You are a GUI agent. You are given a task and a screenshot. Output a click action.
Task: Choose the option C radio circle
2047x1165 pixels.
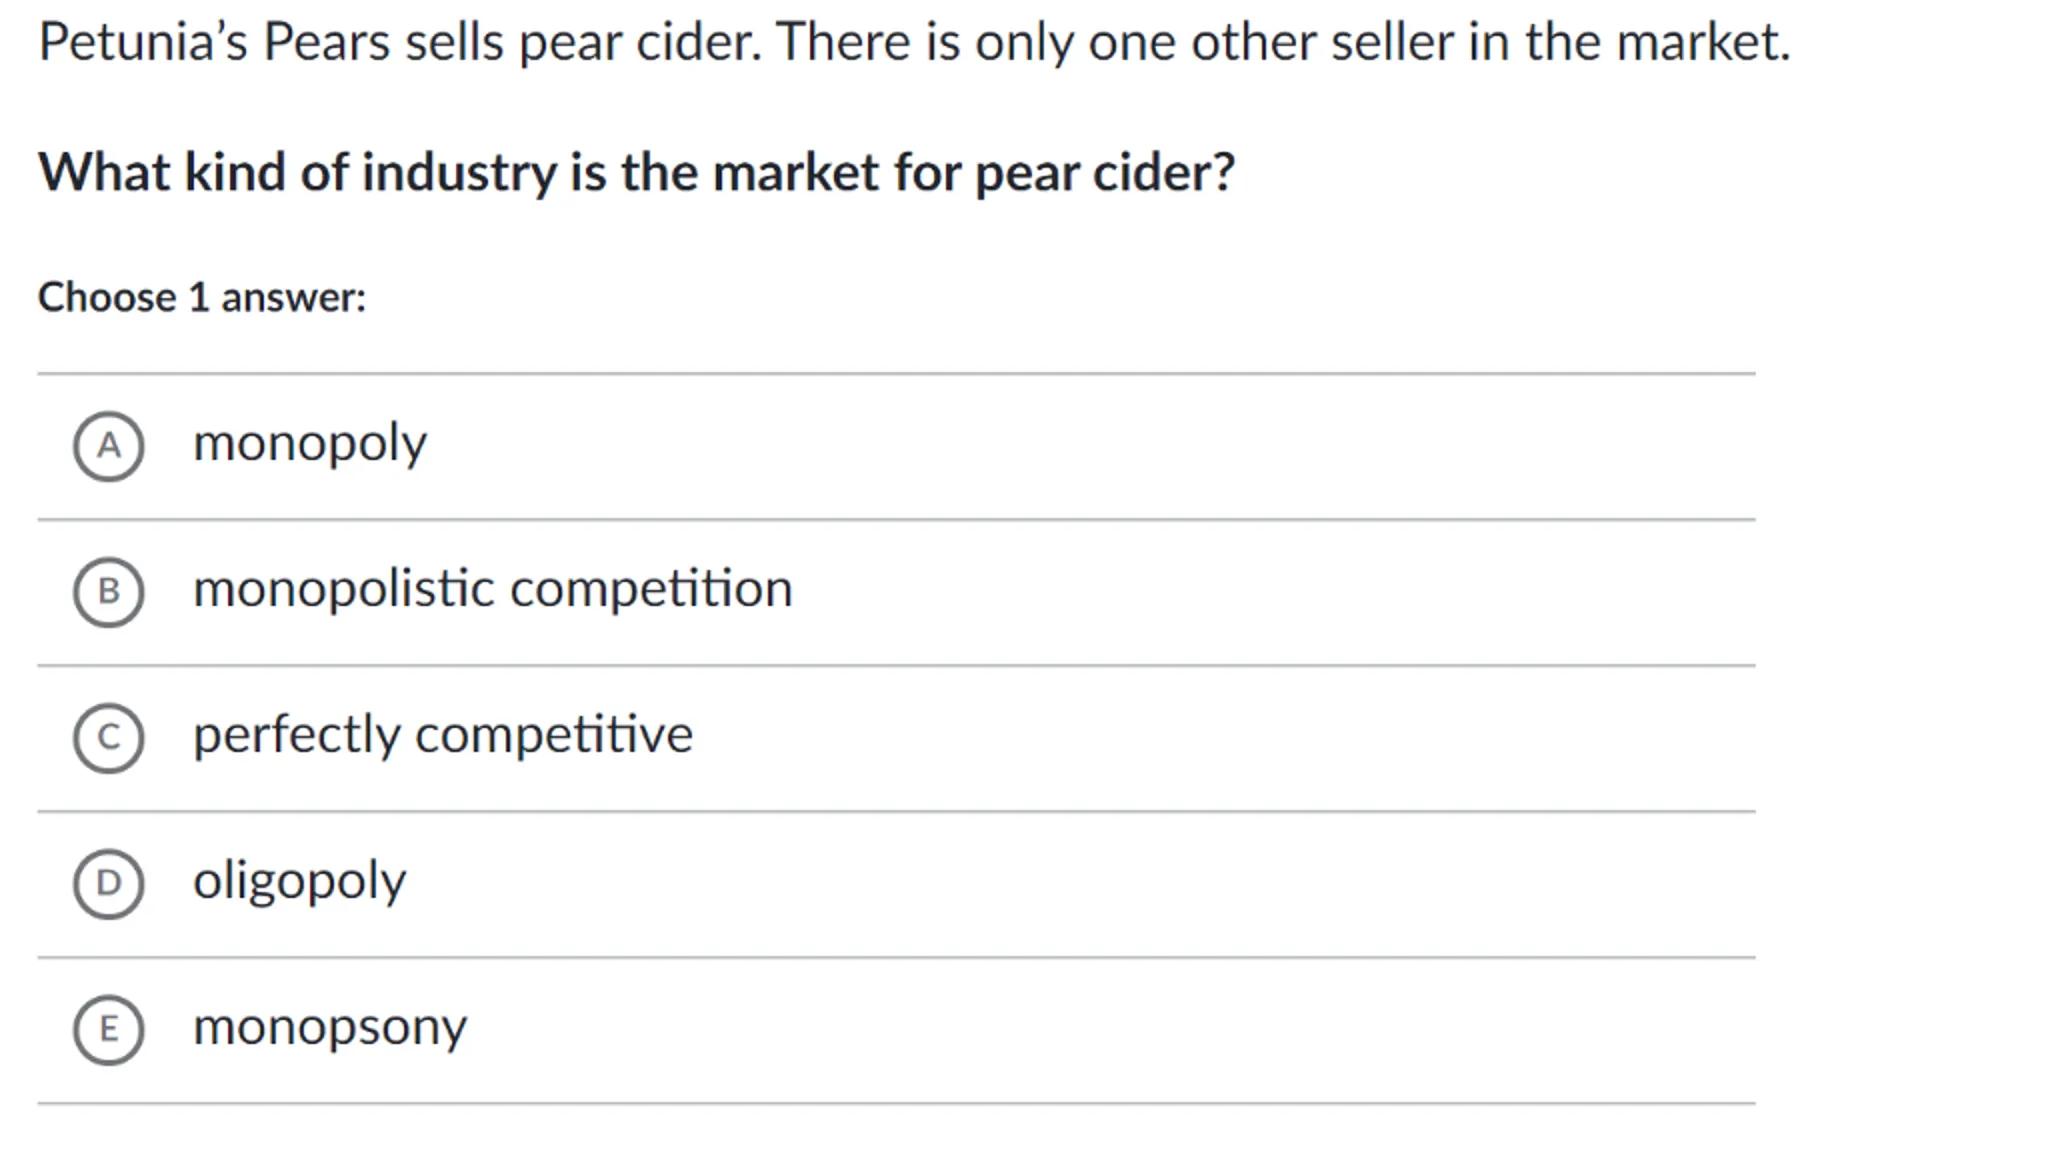pyautogui.click(x=108, y=738)
